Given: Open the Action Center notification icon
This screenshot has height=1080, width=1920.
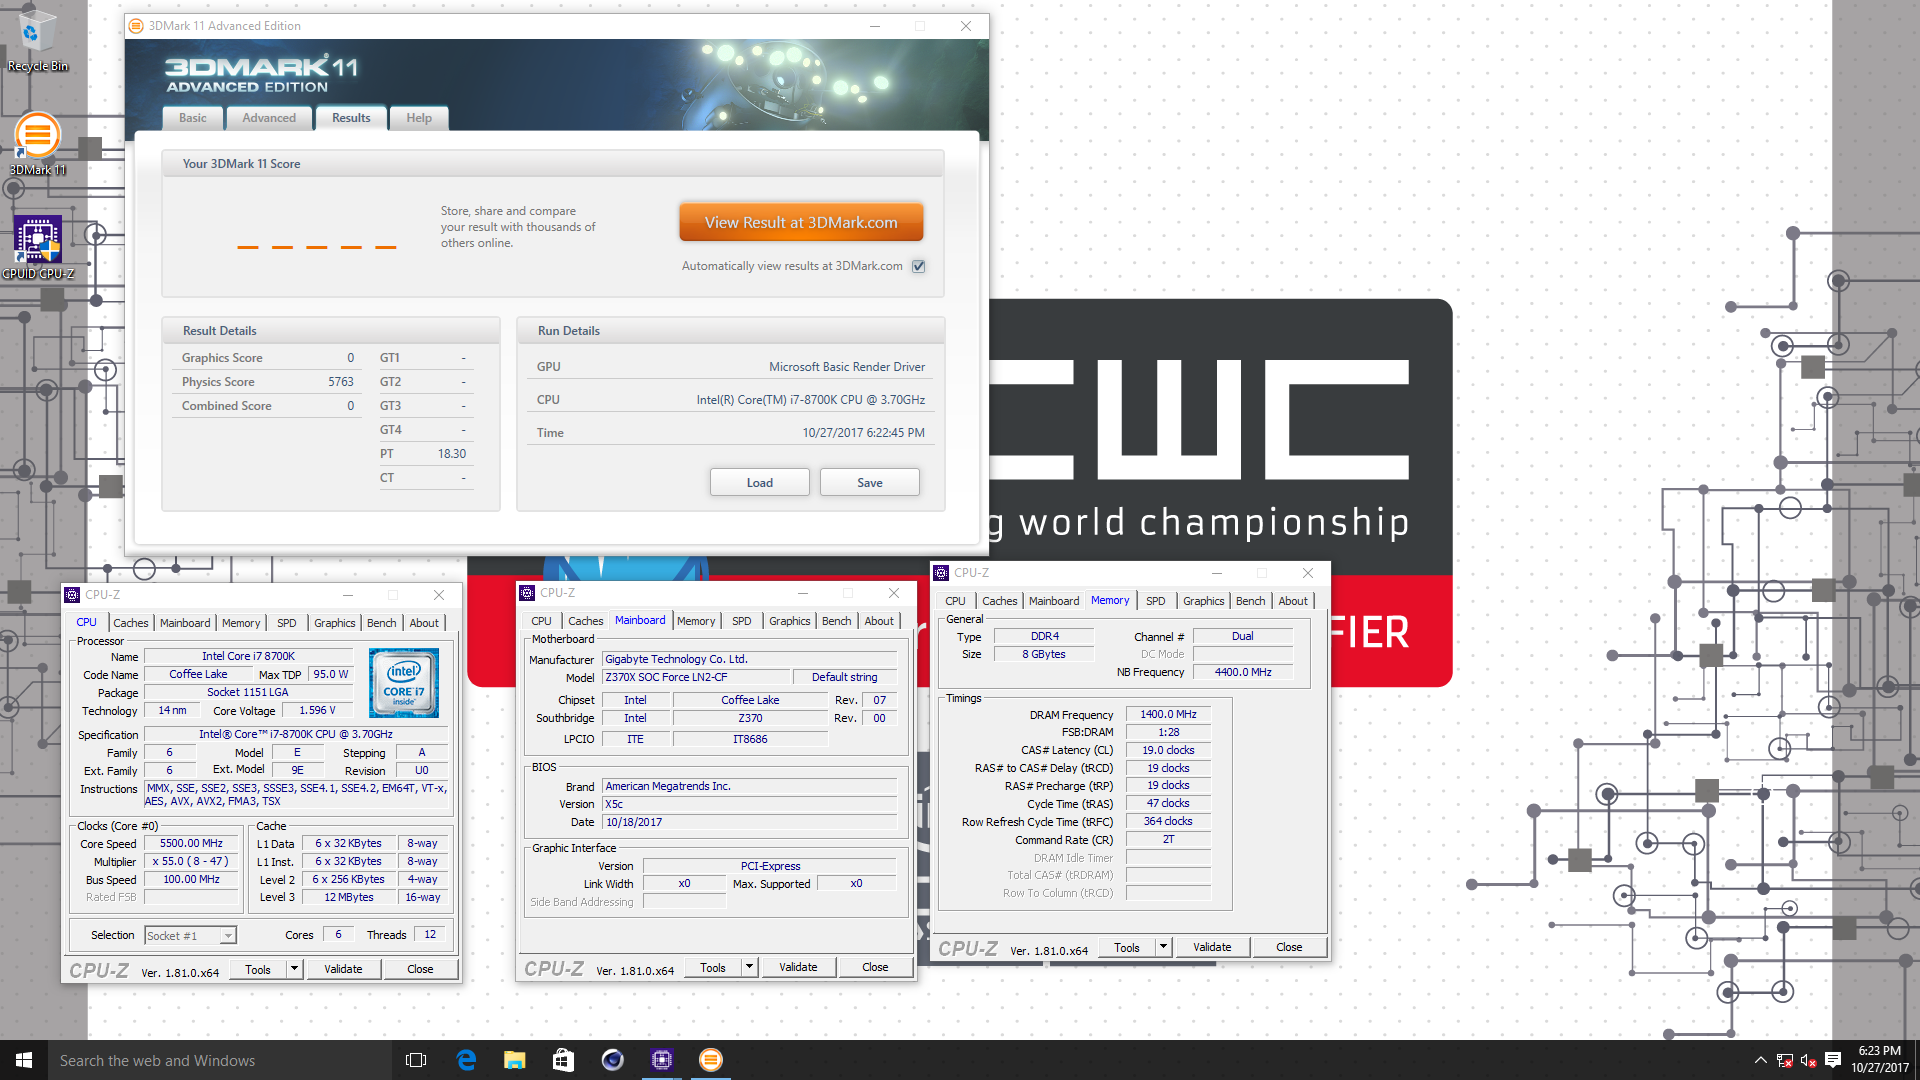Looking at the screenshot, I should click(1833, 1060).
